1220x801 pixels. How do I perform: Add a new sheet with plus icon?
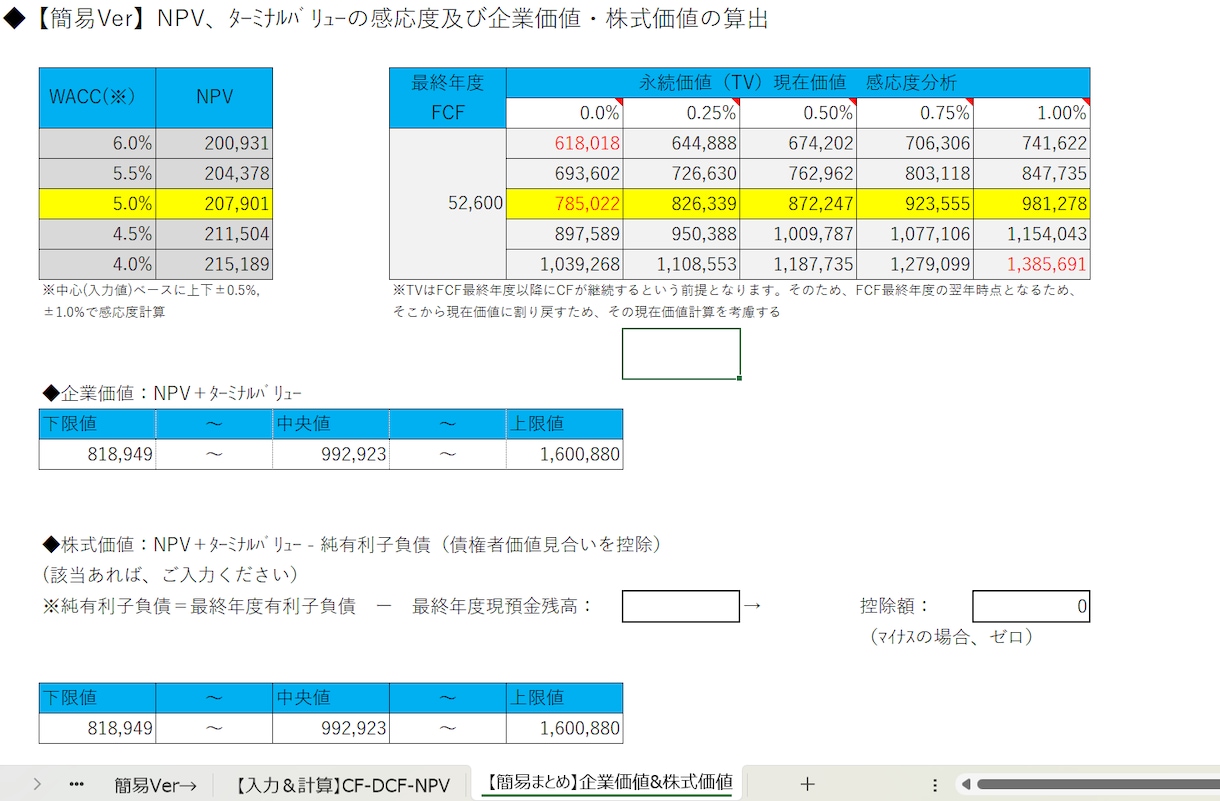808,784
